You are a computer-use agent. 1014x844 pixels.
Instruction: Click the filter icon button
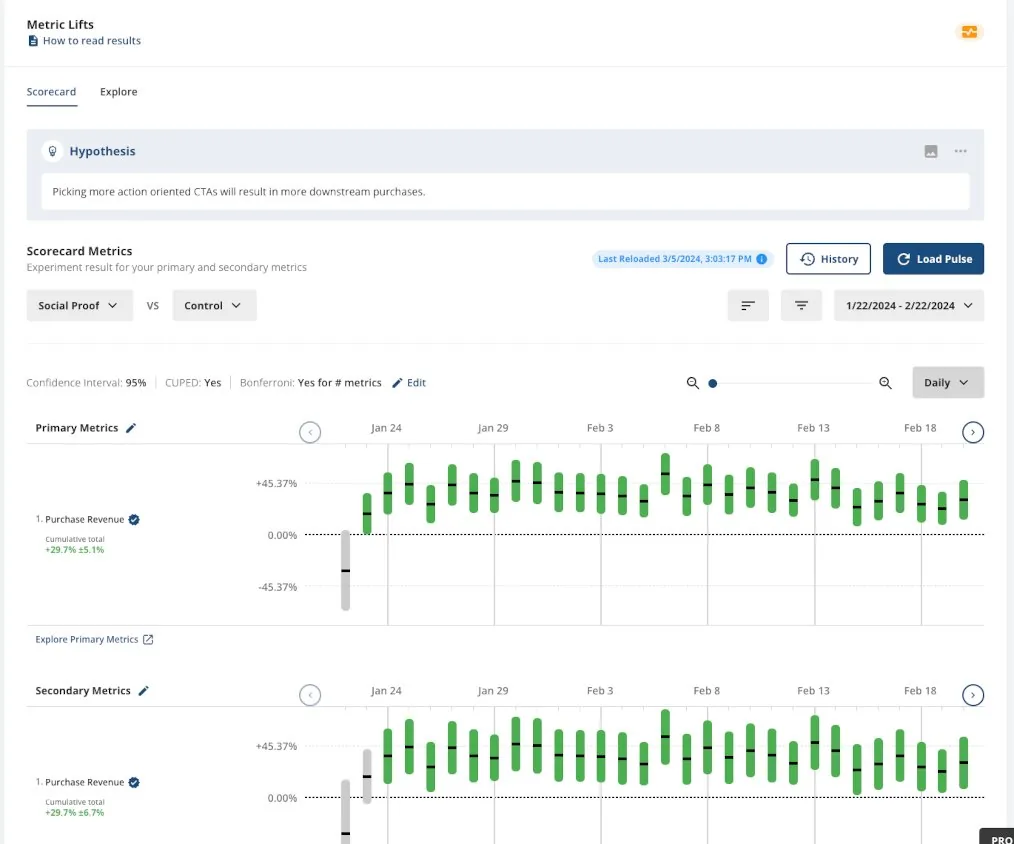coord(801,305)
